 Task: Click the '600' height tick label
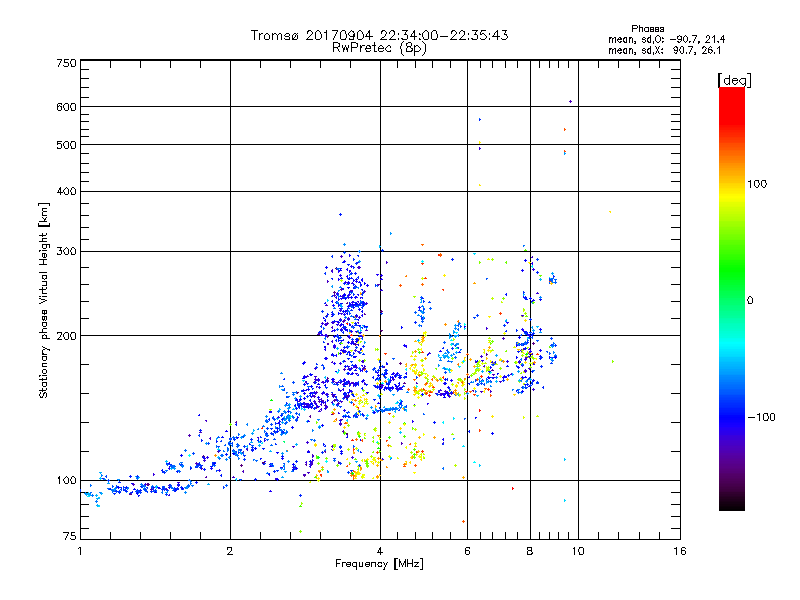66,107
